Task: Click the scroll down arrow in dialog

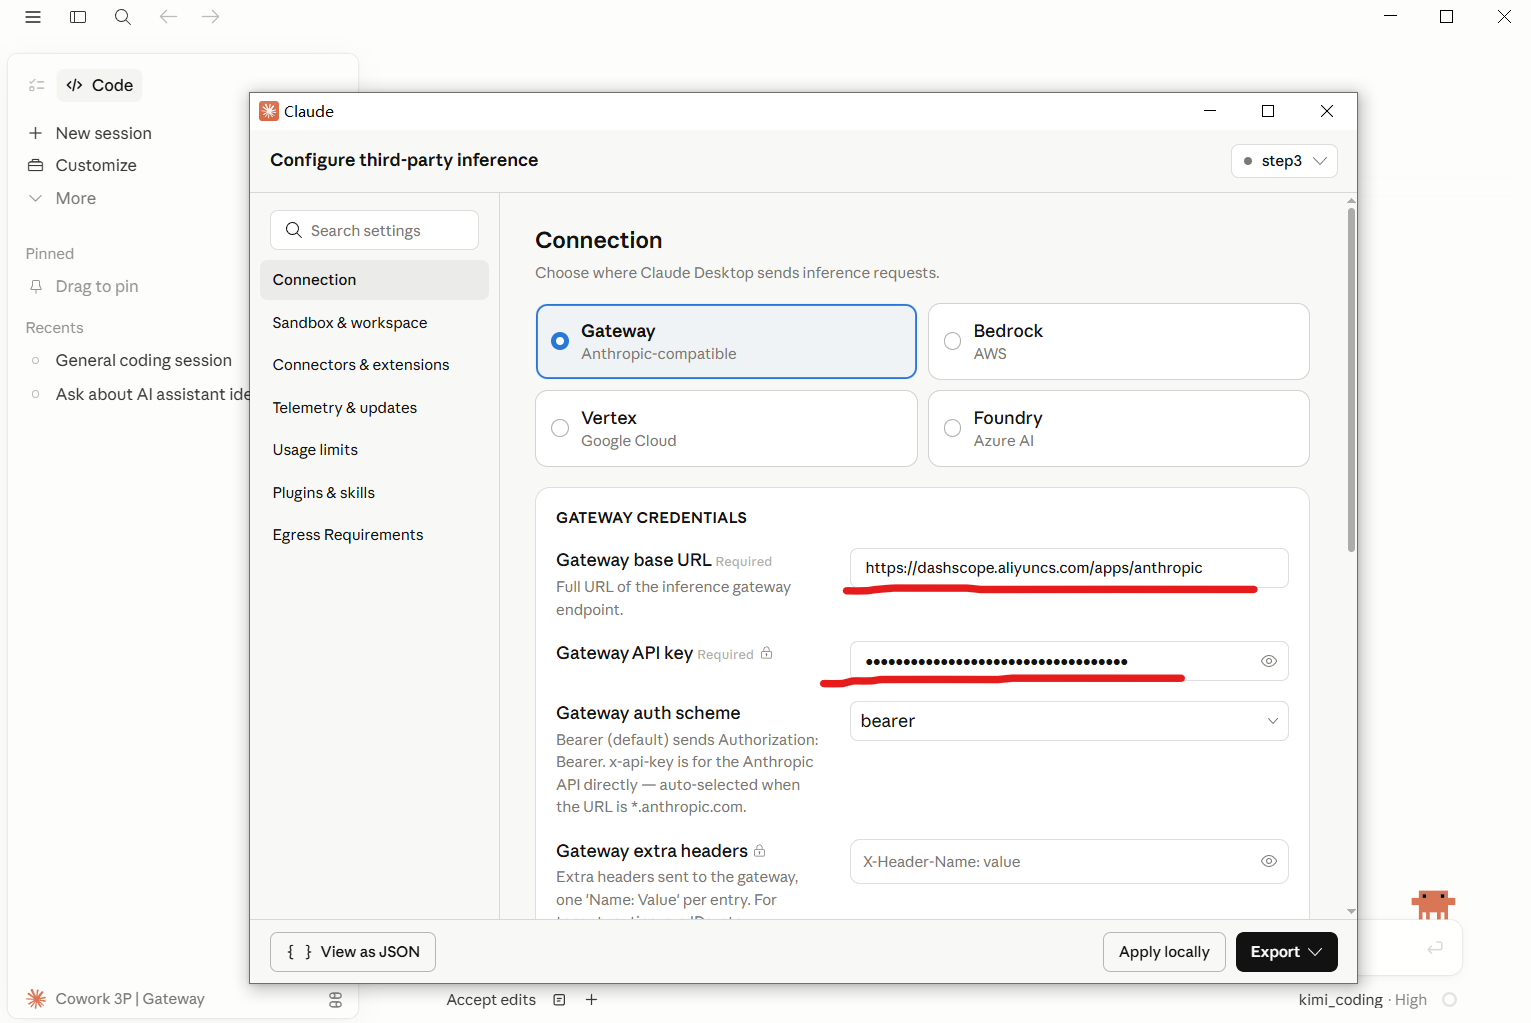Action: [1351, 911]
